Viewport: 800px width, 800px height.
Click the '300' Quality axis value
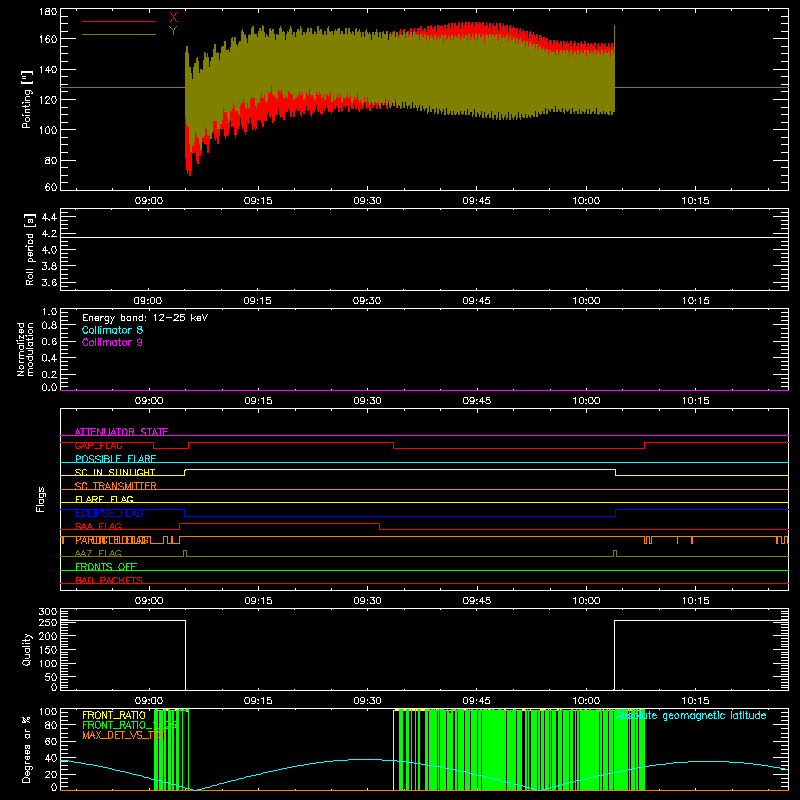point(48,612)
